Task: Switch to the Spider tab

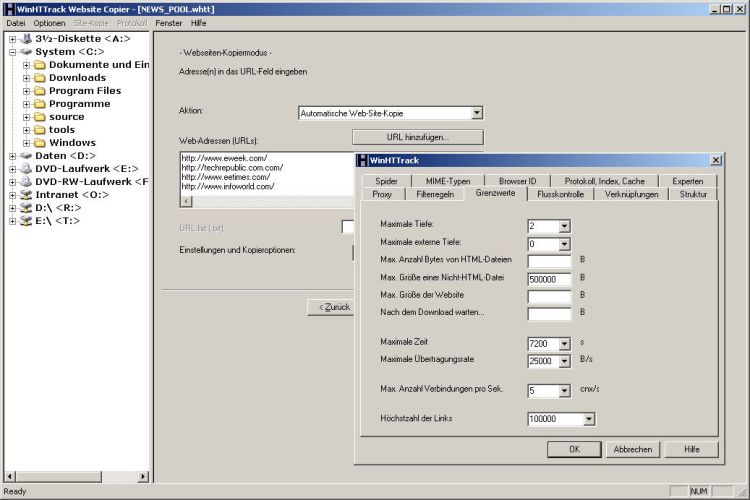Action: (386, 181)
